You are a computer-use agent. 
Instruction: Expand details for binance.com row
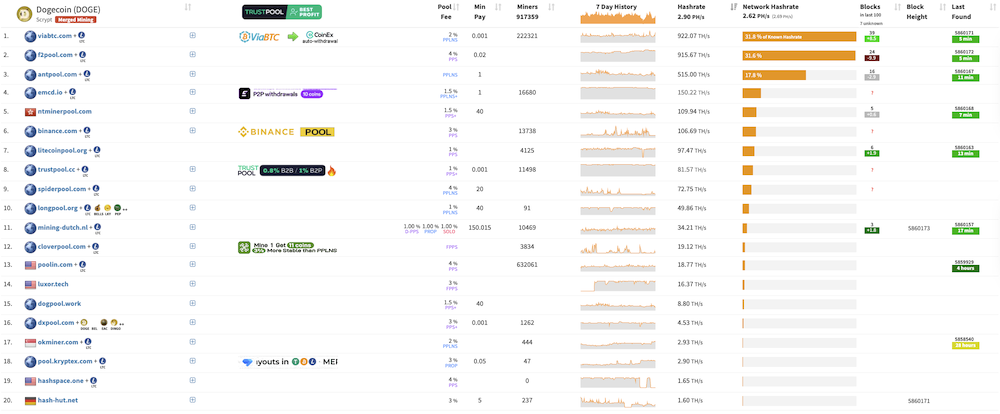coord(192,131)
